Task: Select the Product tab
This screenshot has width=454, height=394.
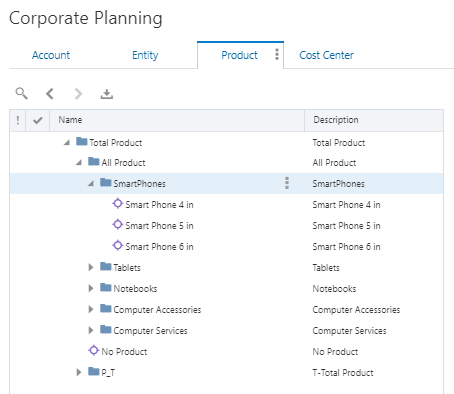Action: point(239,55)
